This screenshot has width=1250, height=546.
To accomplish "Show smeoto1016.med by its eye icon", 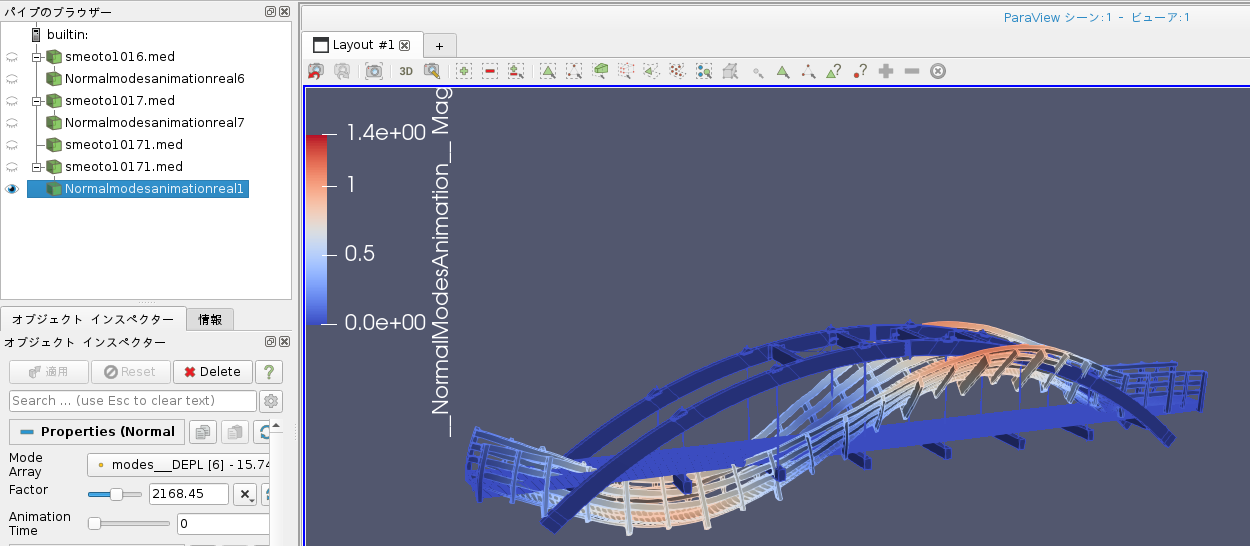I will tap(12, 57).
